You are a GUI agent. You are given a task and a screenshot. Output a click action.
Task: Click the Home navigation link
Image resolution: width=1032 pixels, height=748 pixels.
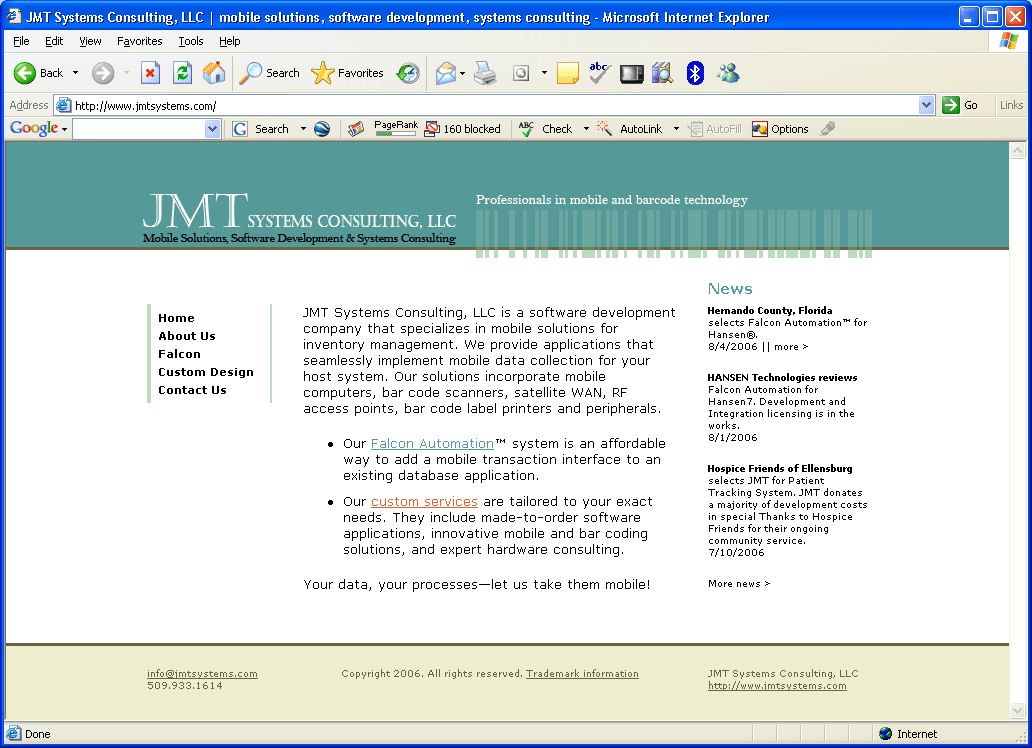(x=176, y=318)
